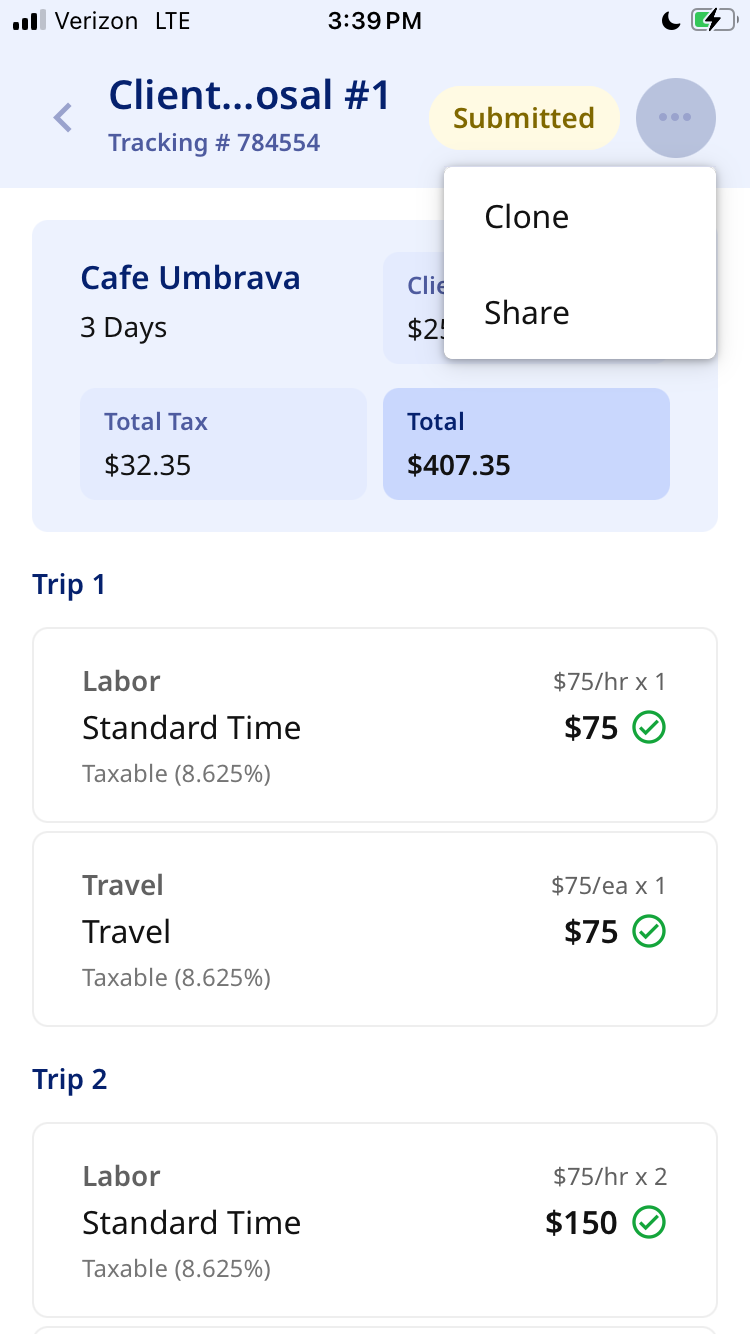This screenshot has height=1334, width=750.
Task: Click the Trip 1 Travel green checkmark
Action: tap(649, 932)
